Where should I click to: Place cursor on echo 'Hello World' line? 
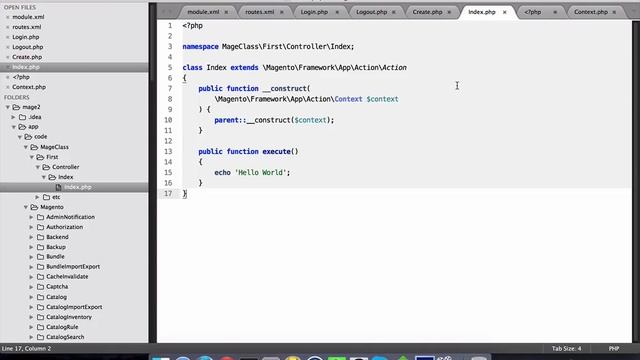[252, 173]
